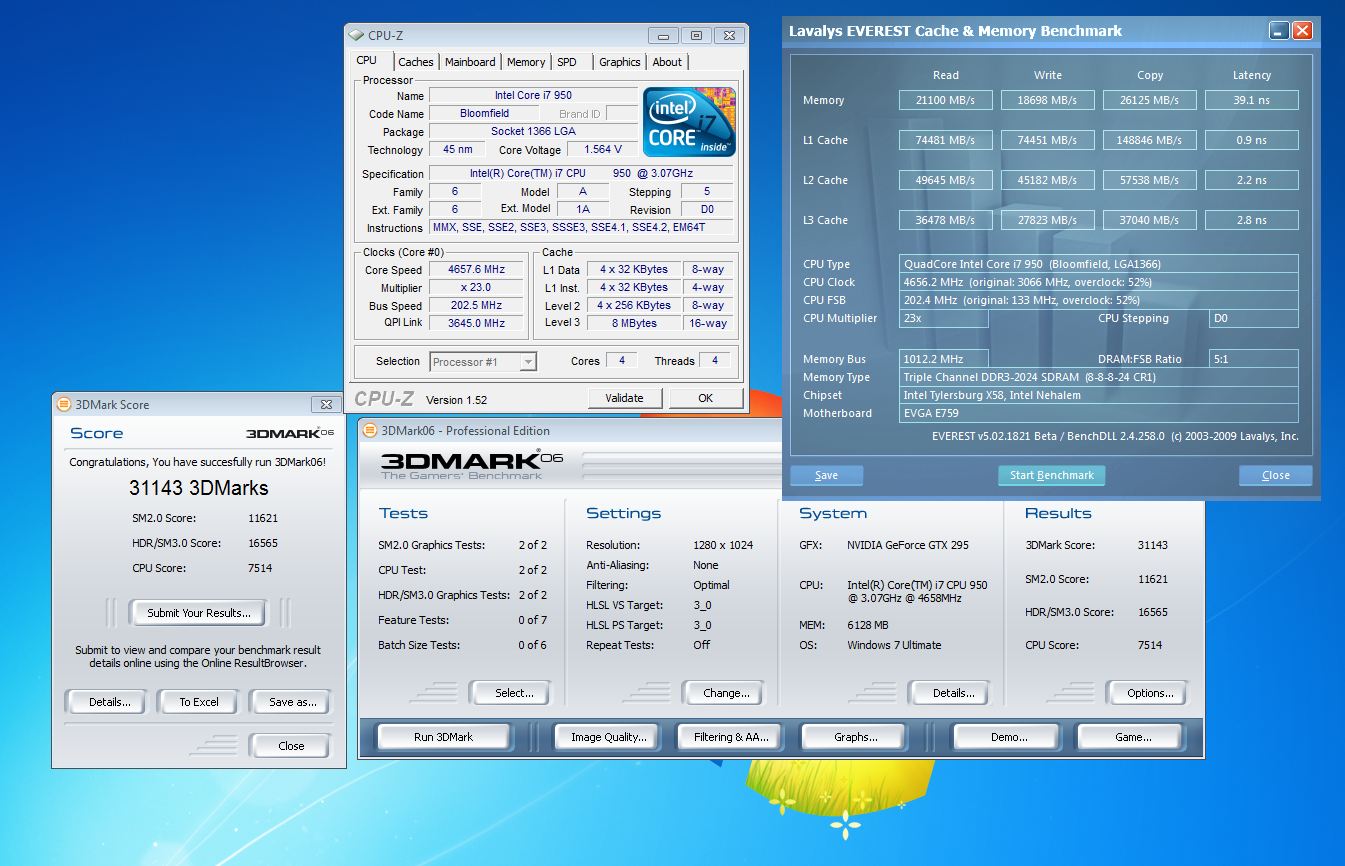Export results with To Excel button
1345x866 pixels.
pos(199,702)
